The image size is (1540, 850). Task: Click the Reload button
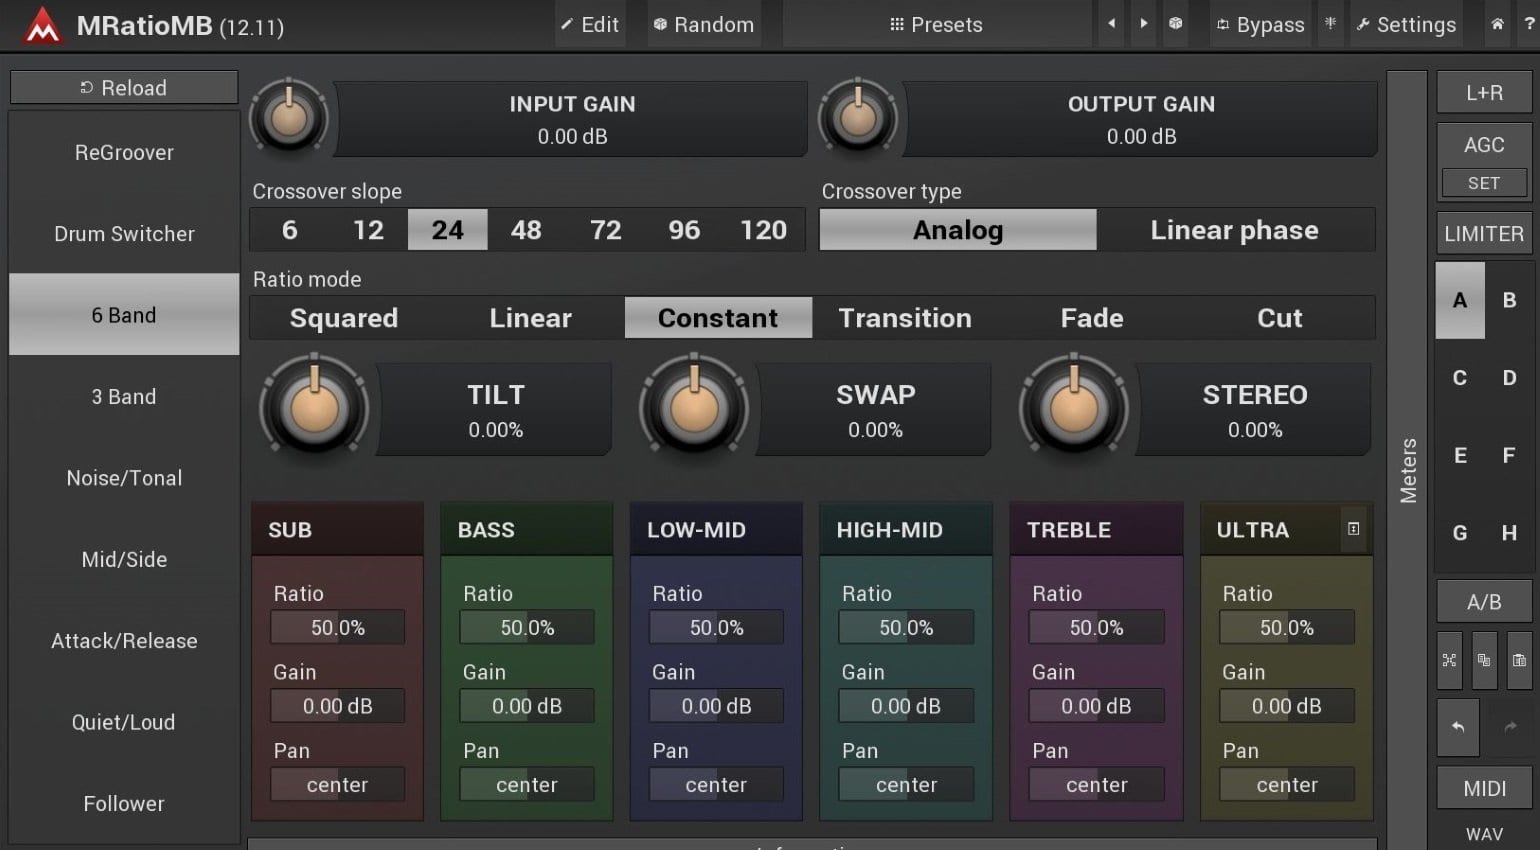click(124, 87)
